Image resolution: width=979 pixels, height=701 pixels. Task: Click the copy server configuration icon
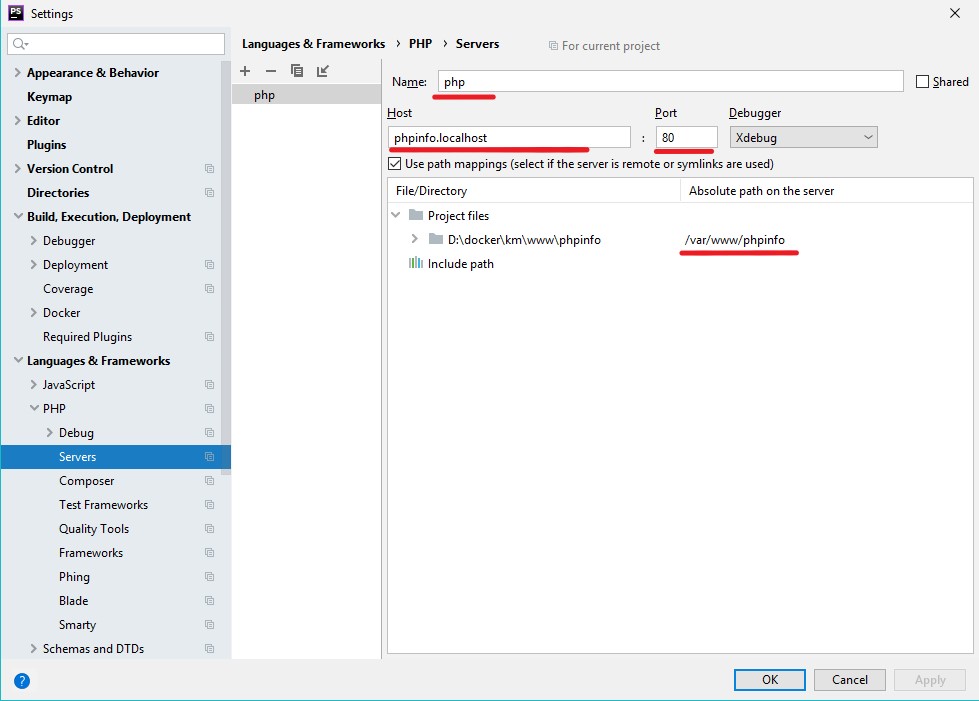[297, 71]
